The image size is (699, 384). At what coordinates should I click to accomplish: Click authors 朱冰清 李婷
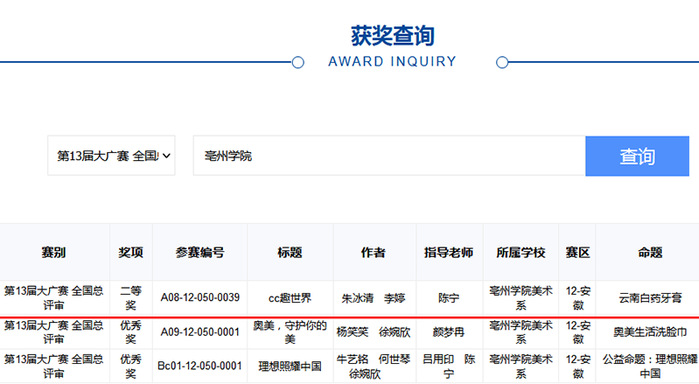coord(374,298)
